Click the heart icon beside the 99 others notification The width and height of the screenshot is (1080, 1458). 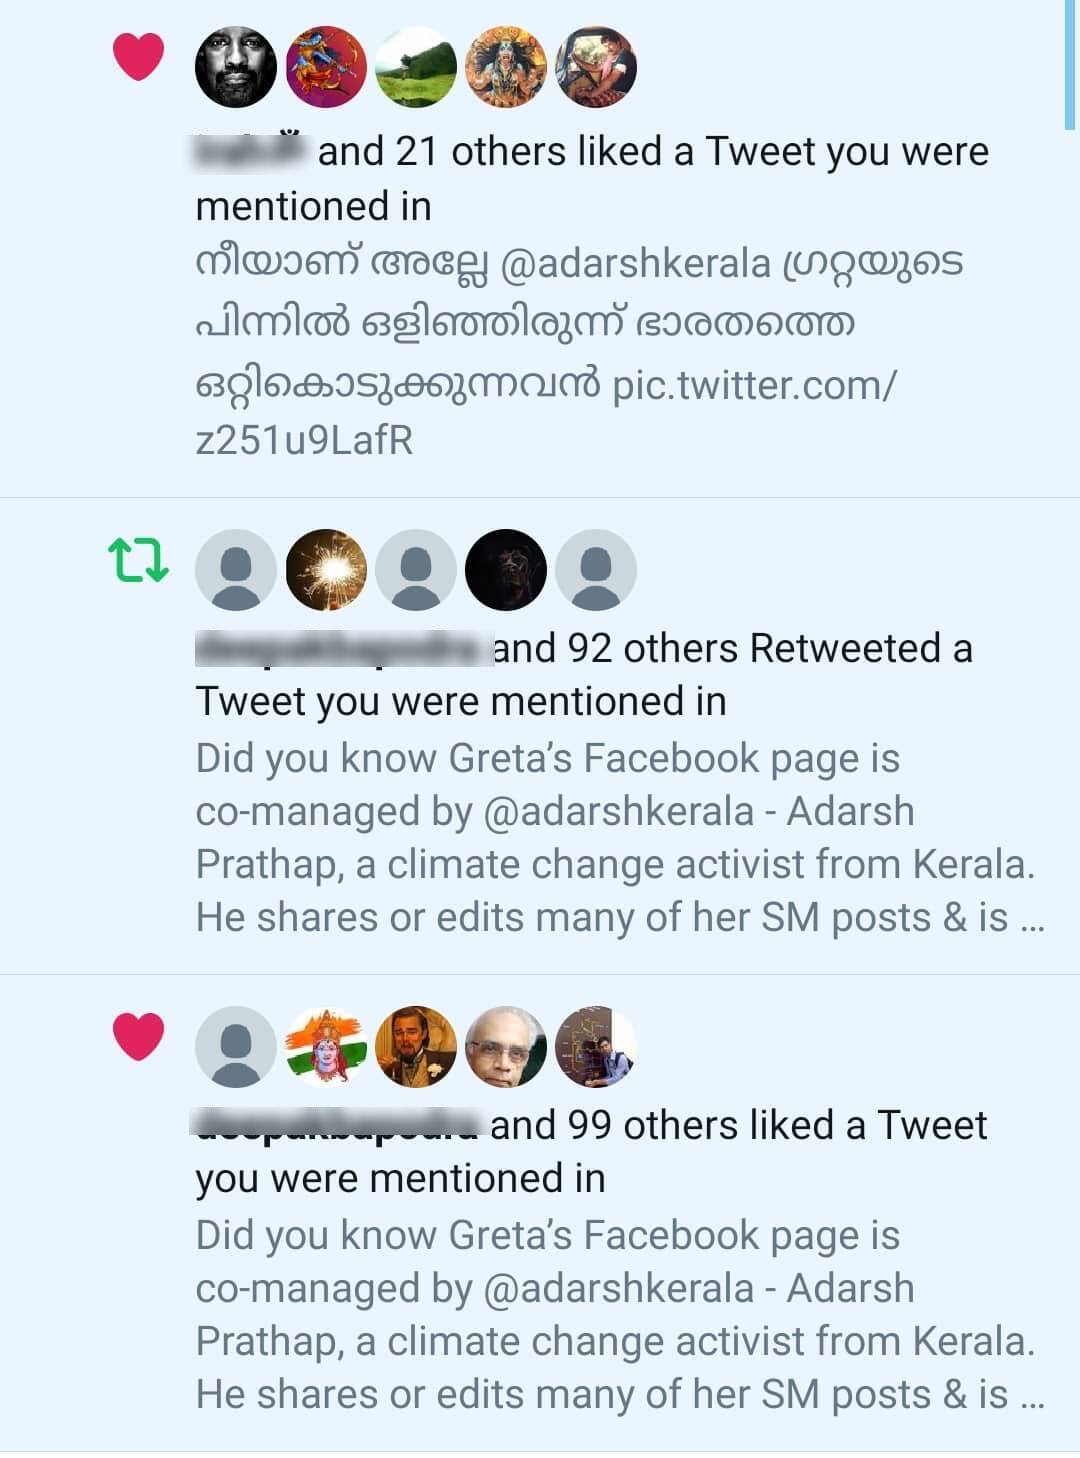(x=138, y=1035)
